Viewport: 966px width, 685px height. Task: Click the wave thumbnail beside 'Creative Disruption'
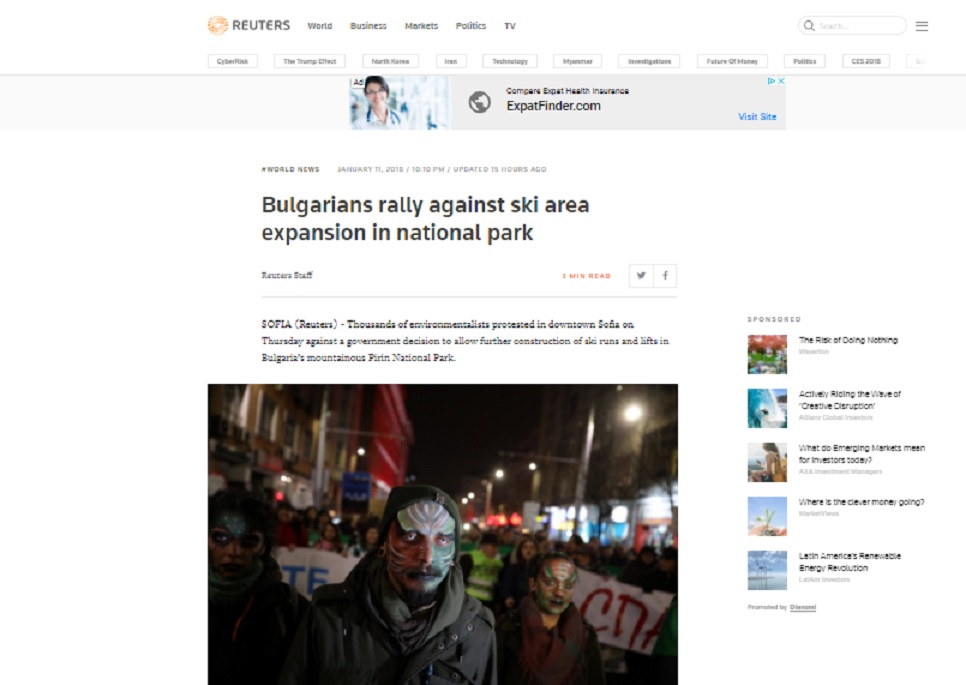coord(767,408)
